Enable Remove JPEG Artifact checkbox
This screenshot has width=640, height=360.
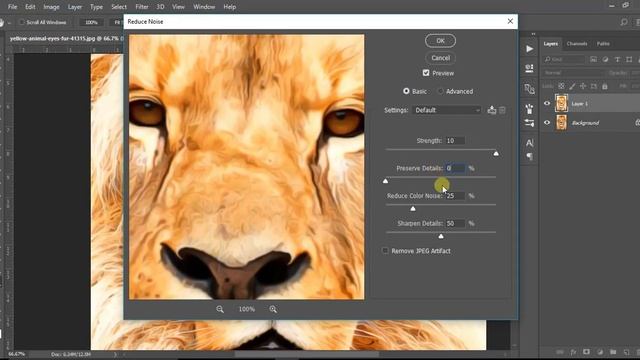385,250
